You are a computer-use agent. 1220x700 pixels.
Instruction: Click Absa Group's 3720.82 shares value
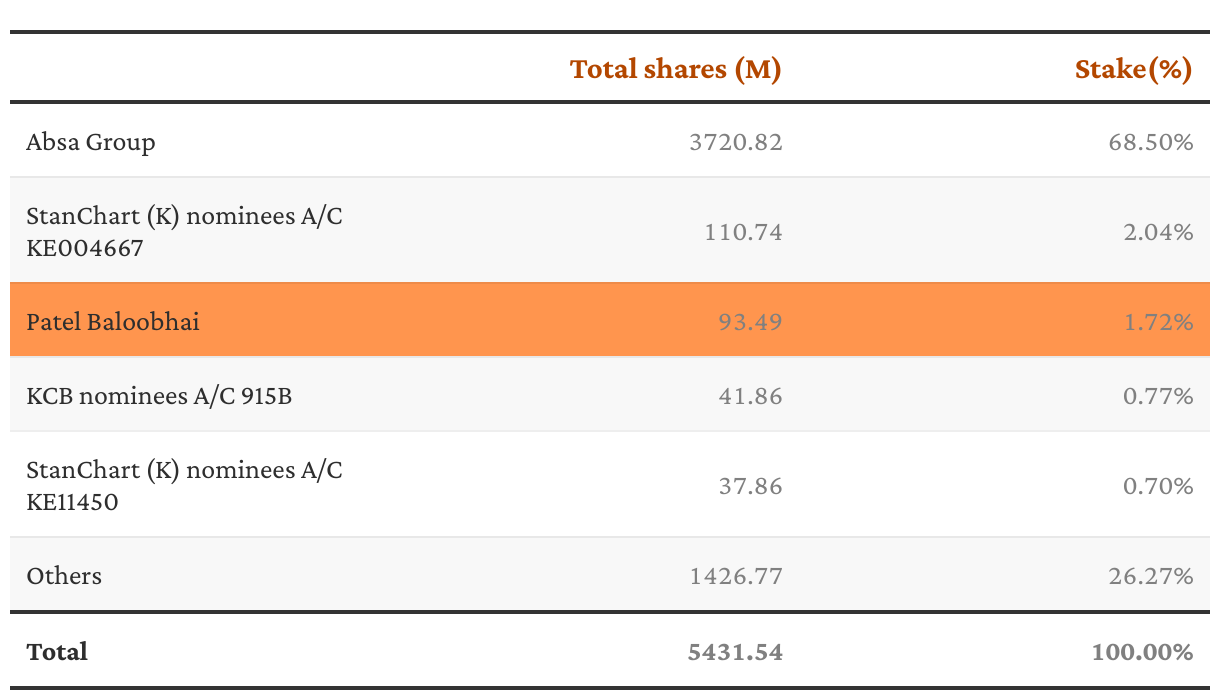(736, 142)
